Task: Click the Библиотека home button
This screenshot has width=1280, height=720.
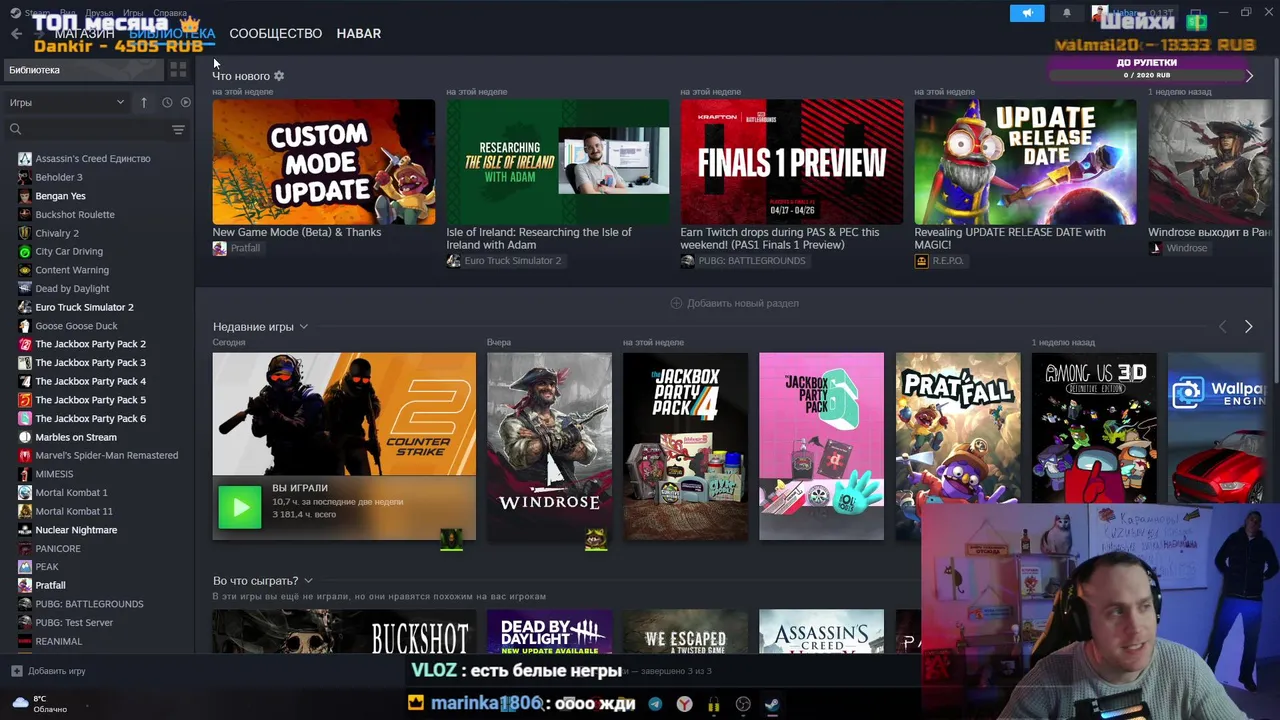Action: tap(84, 70)
